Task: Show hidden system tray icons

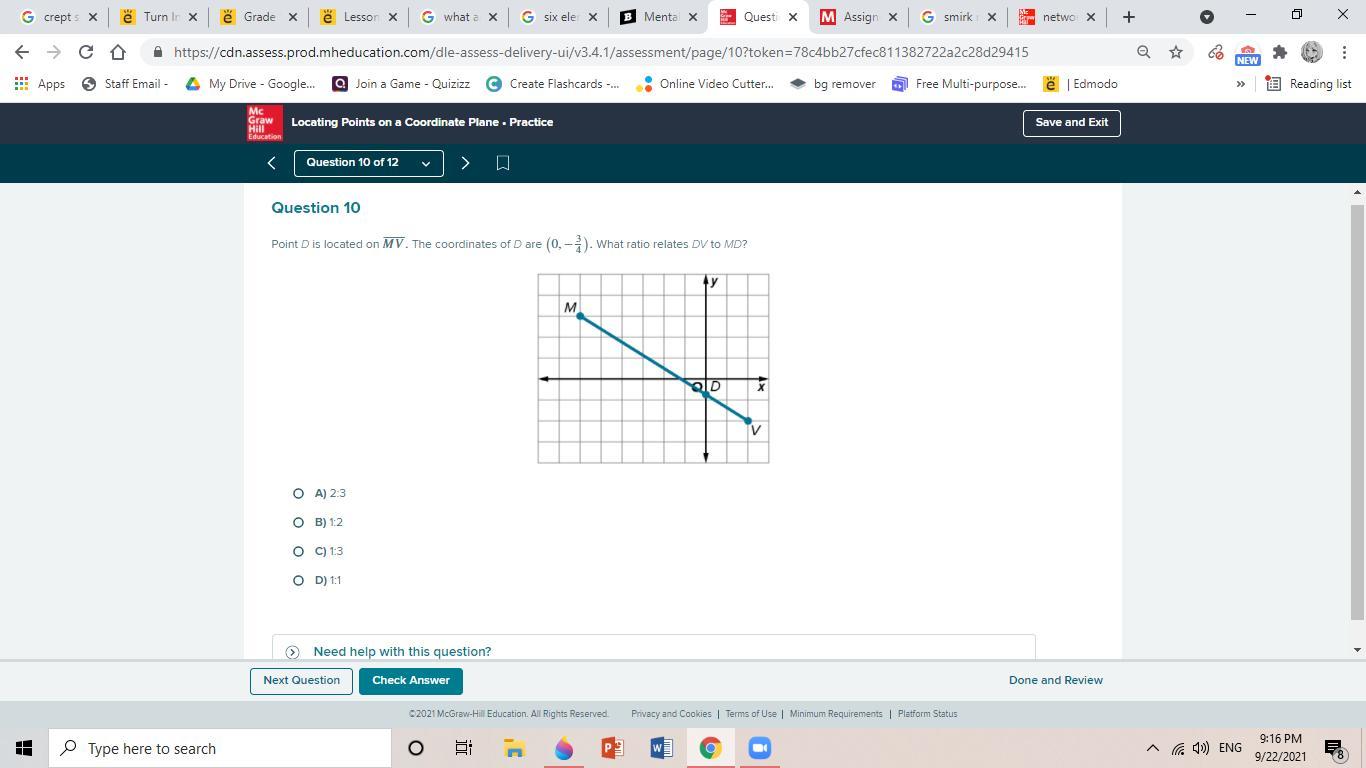Action: click(1152, 748)
